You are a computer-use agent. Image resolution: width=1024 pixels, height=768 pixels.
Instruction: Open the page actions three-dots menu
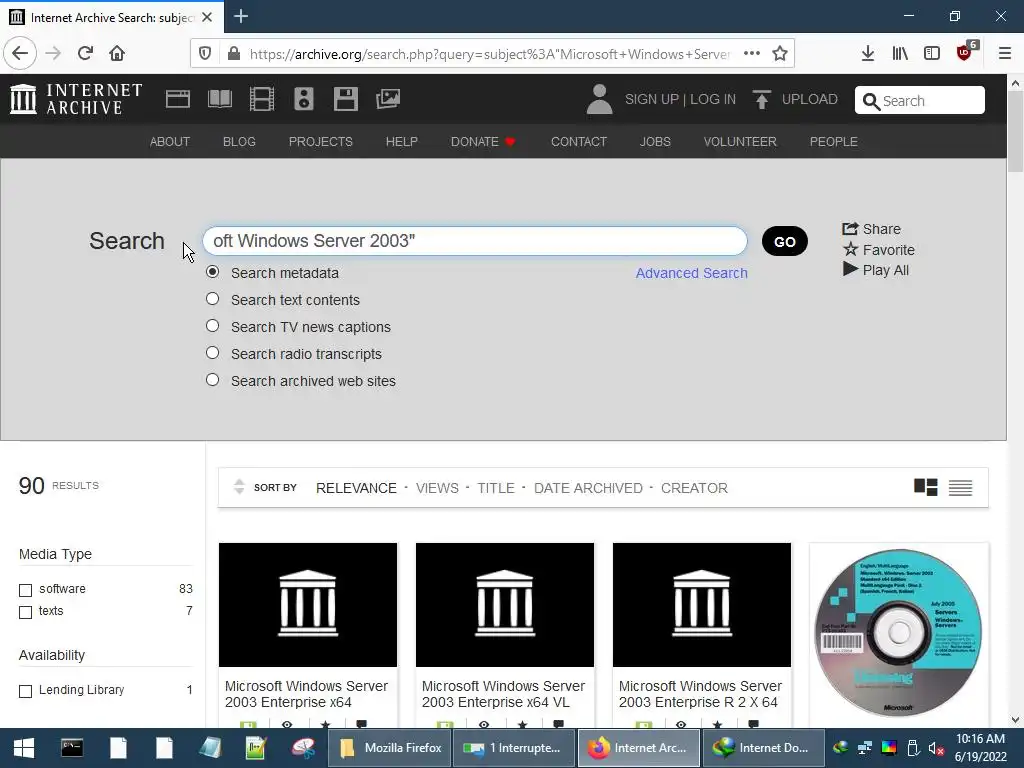coord(752,54)
